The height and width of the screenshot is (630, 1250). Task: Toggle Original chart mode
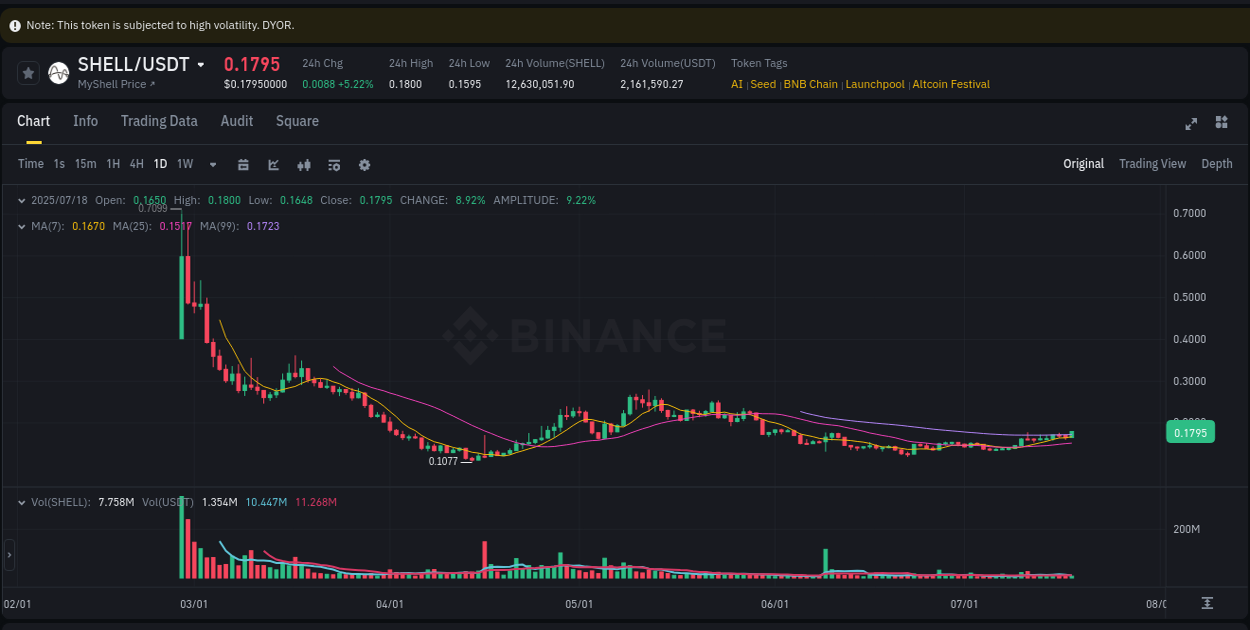[x=1084, y=163]
